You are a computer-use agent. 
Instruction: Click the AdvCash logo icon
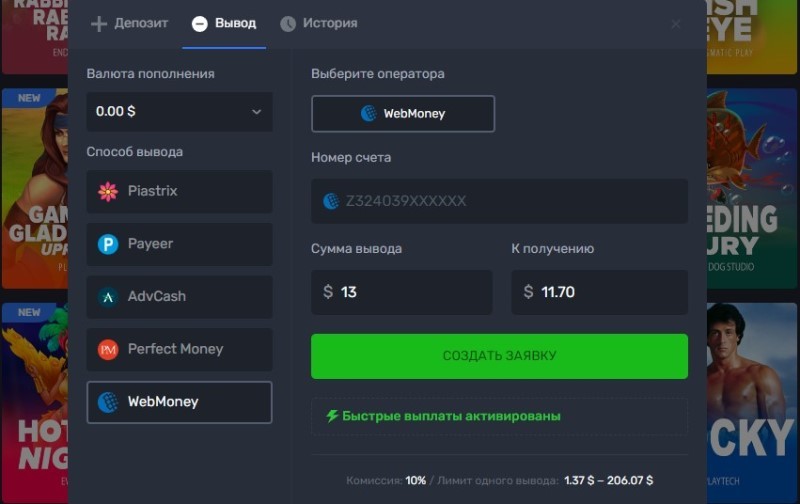[108, 297]
